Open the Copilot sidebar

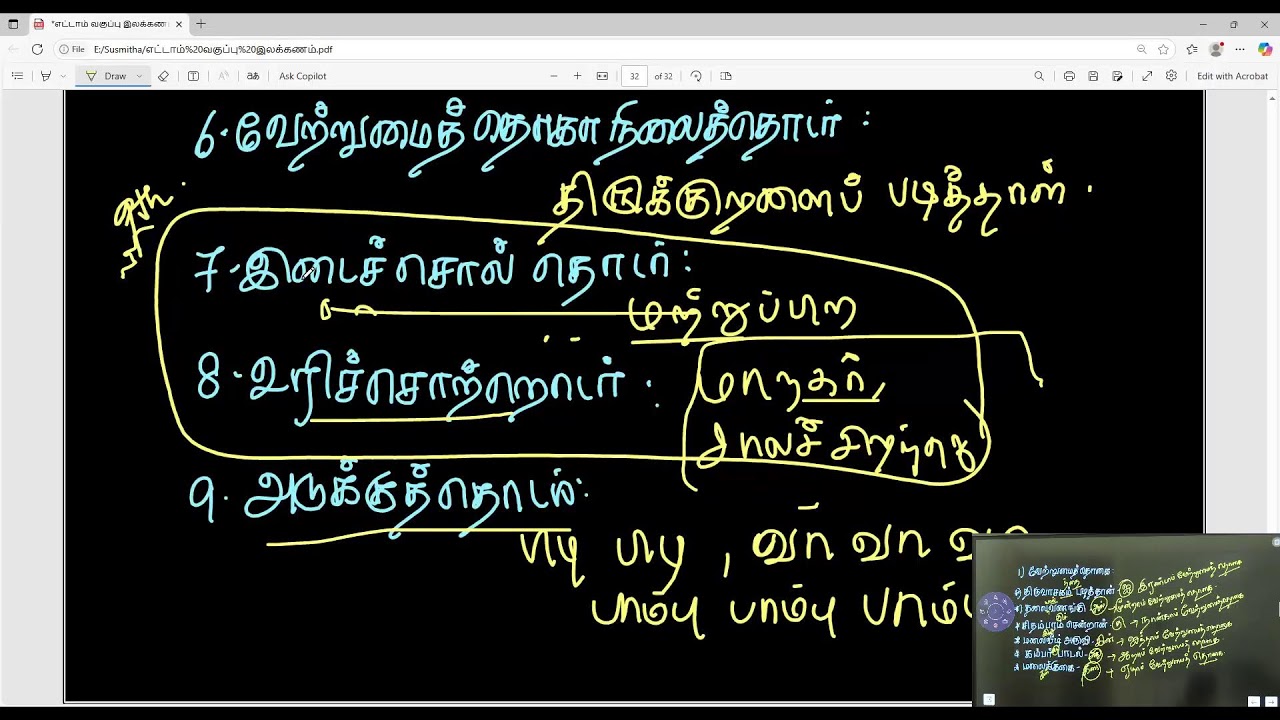1265,49
